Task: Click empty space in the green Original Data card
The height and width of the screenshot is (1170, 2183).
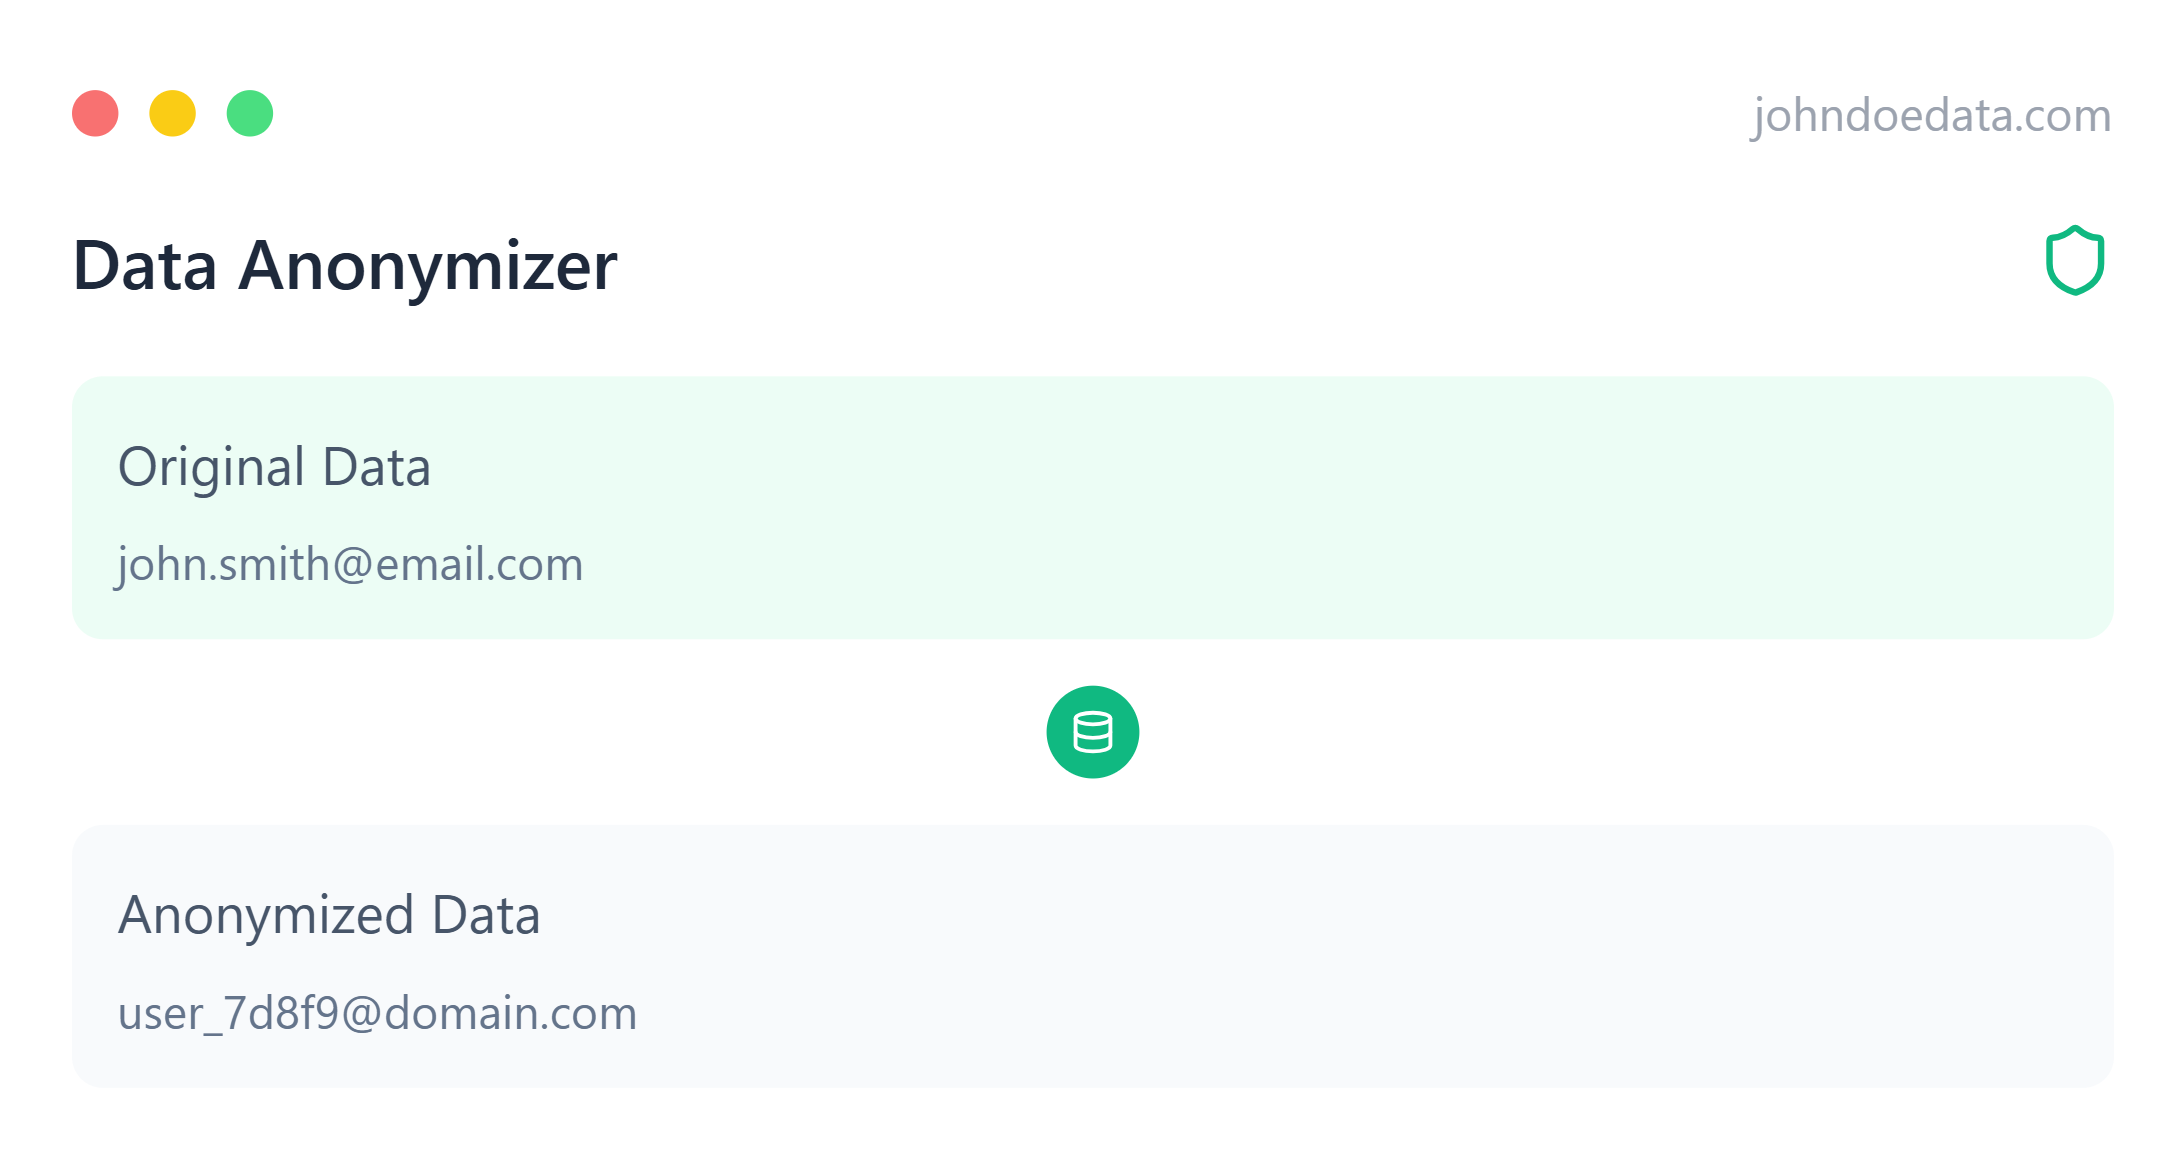Action: pos(1300,508)
